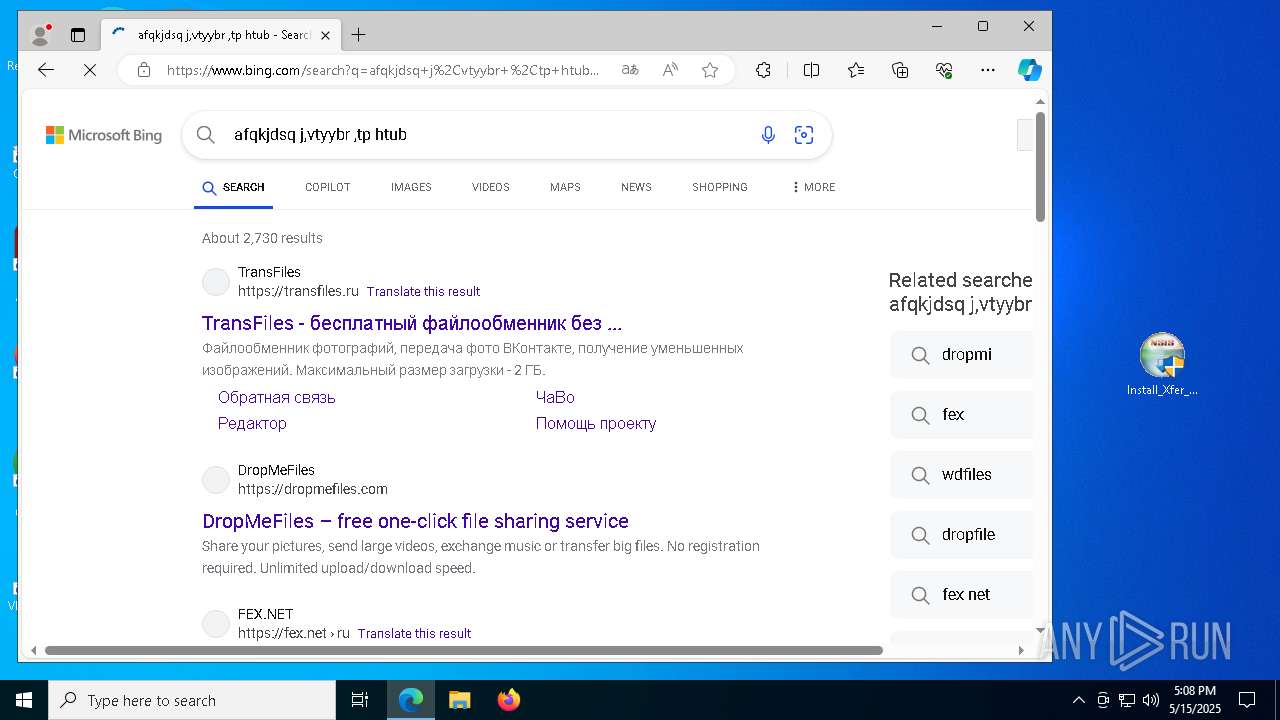Switch to the SHOPPING tab

click(x=720, y=187)
